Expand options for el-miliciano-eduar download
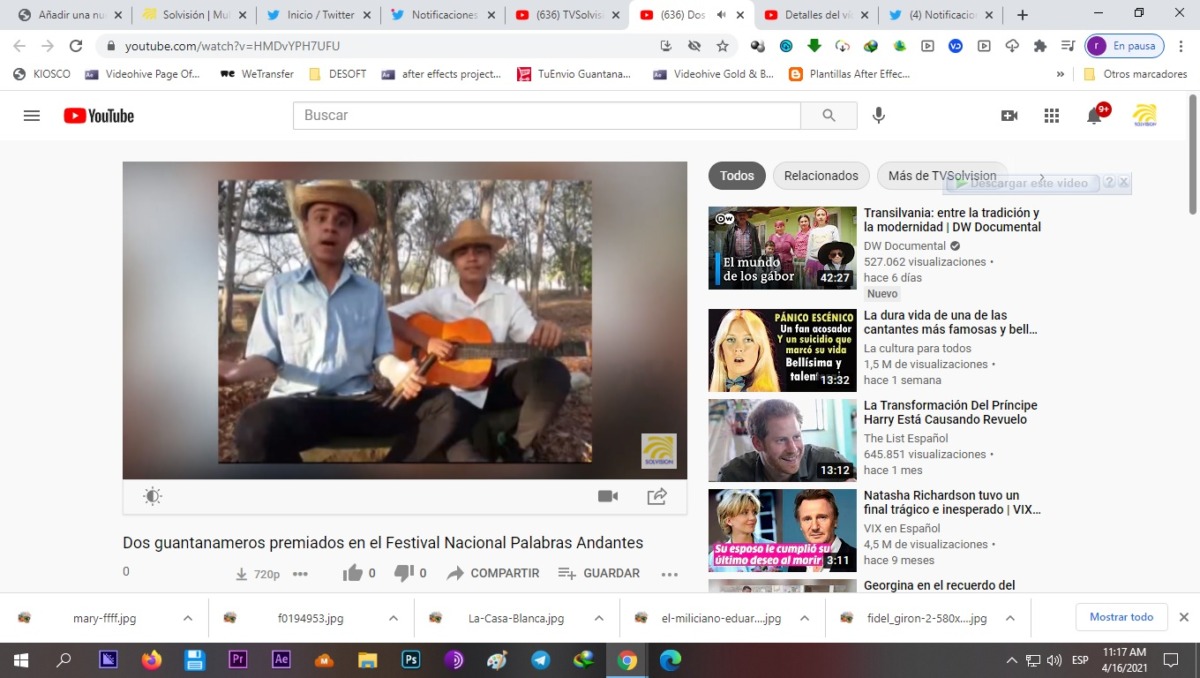The width and height of the screenshot is (1200, 678). coord(804,618)
